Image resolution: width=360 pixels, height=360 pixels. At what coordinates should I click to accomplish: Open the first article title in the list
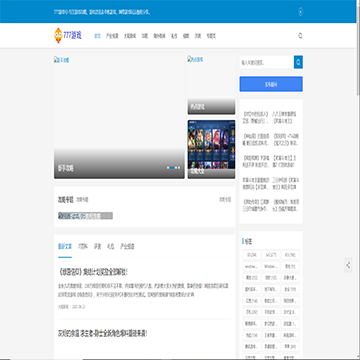coord(93,272)
